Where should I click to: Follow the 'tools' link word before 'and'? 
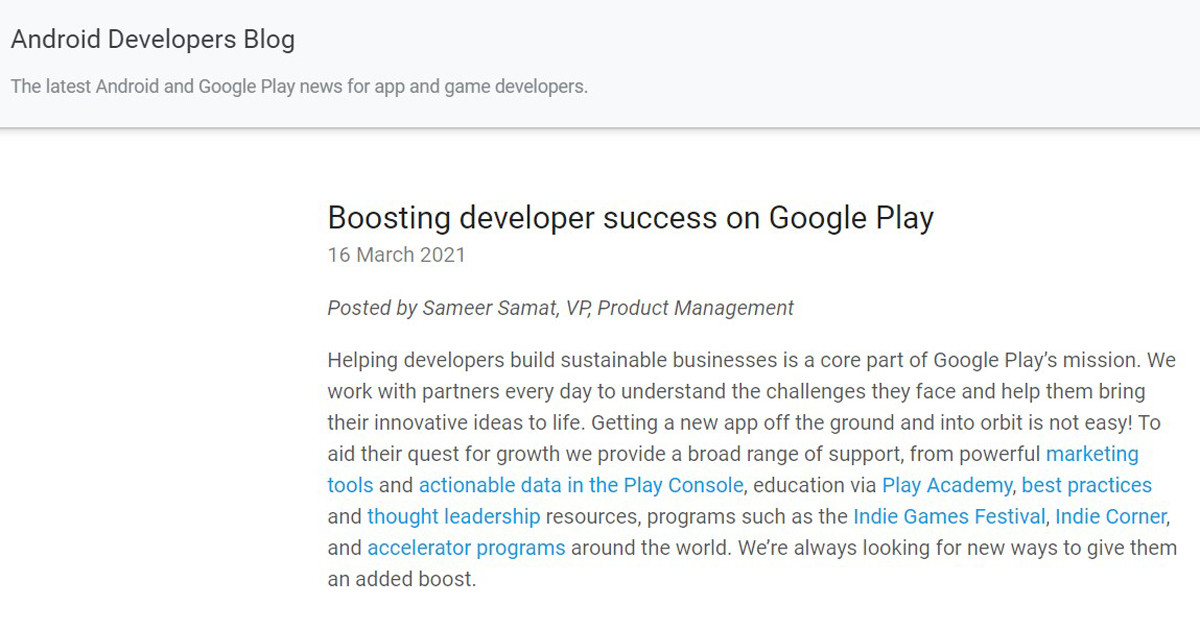point(350,486)
